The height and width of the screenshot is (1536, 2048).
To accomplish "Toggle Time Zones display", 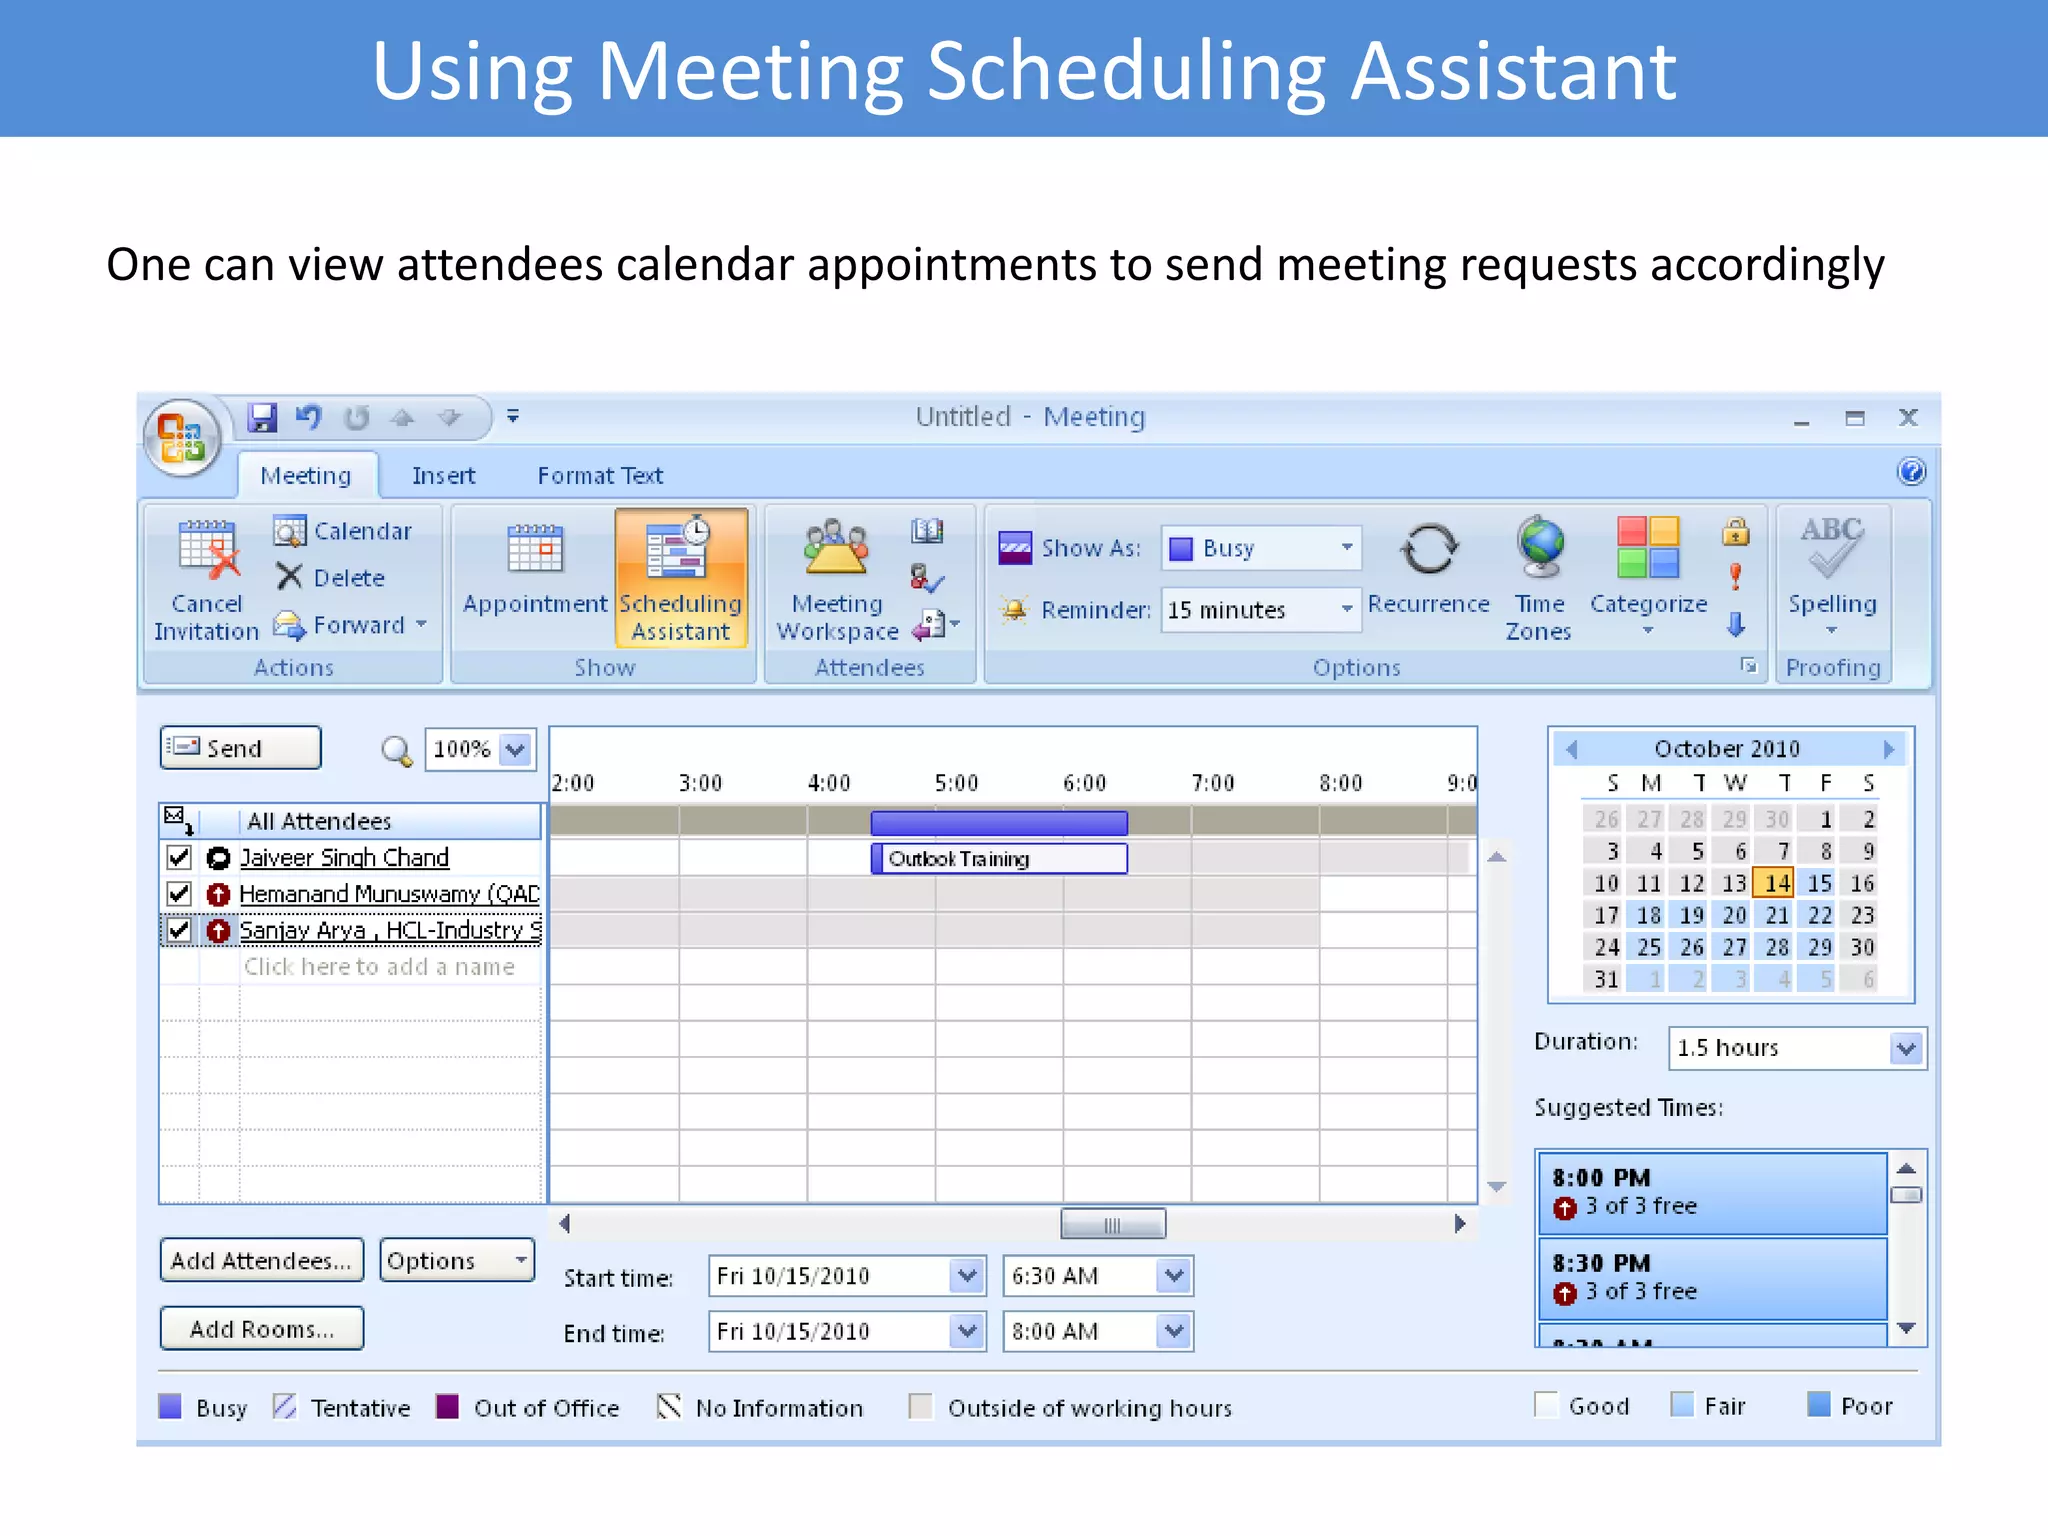I will point(1540,580).
